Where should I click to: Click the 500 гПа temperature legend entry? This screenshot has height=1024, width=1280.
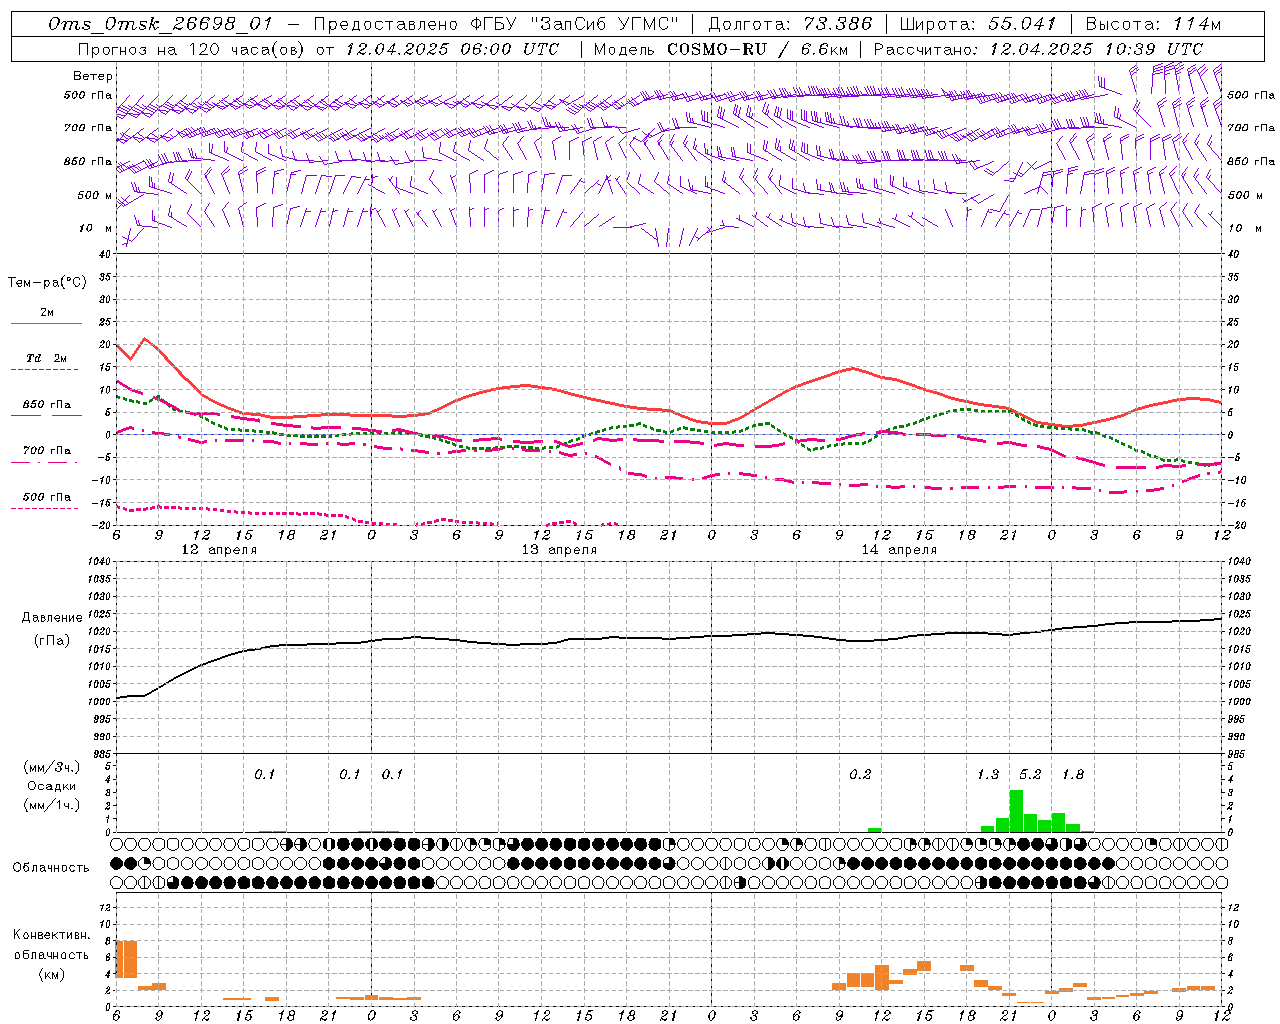[46, 497]
